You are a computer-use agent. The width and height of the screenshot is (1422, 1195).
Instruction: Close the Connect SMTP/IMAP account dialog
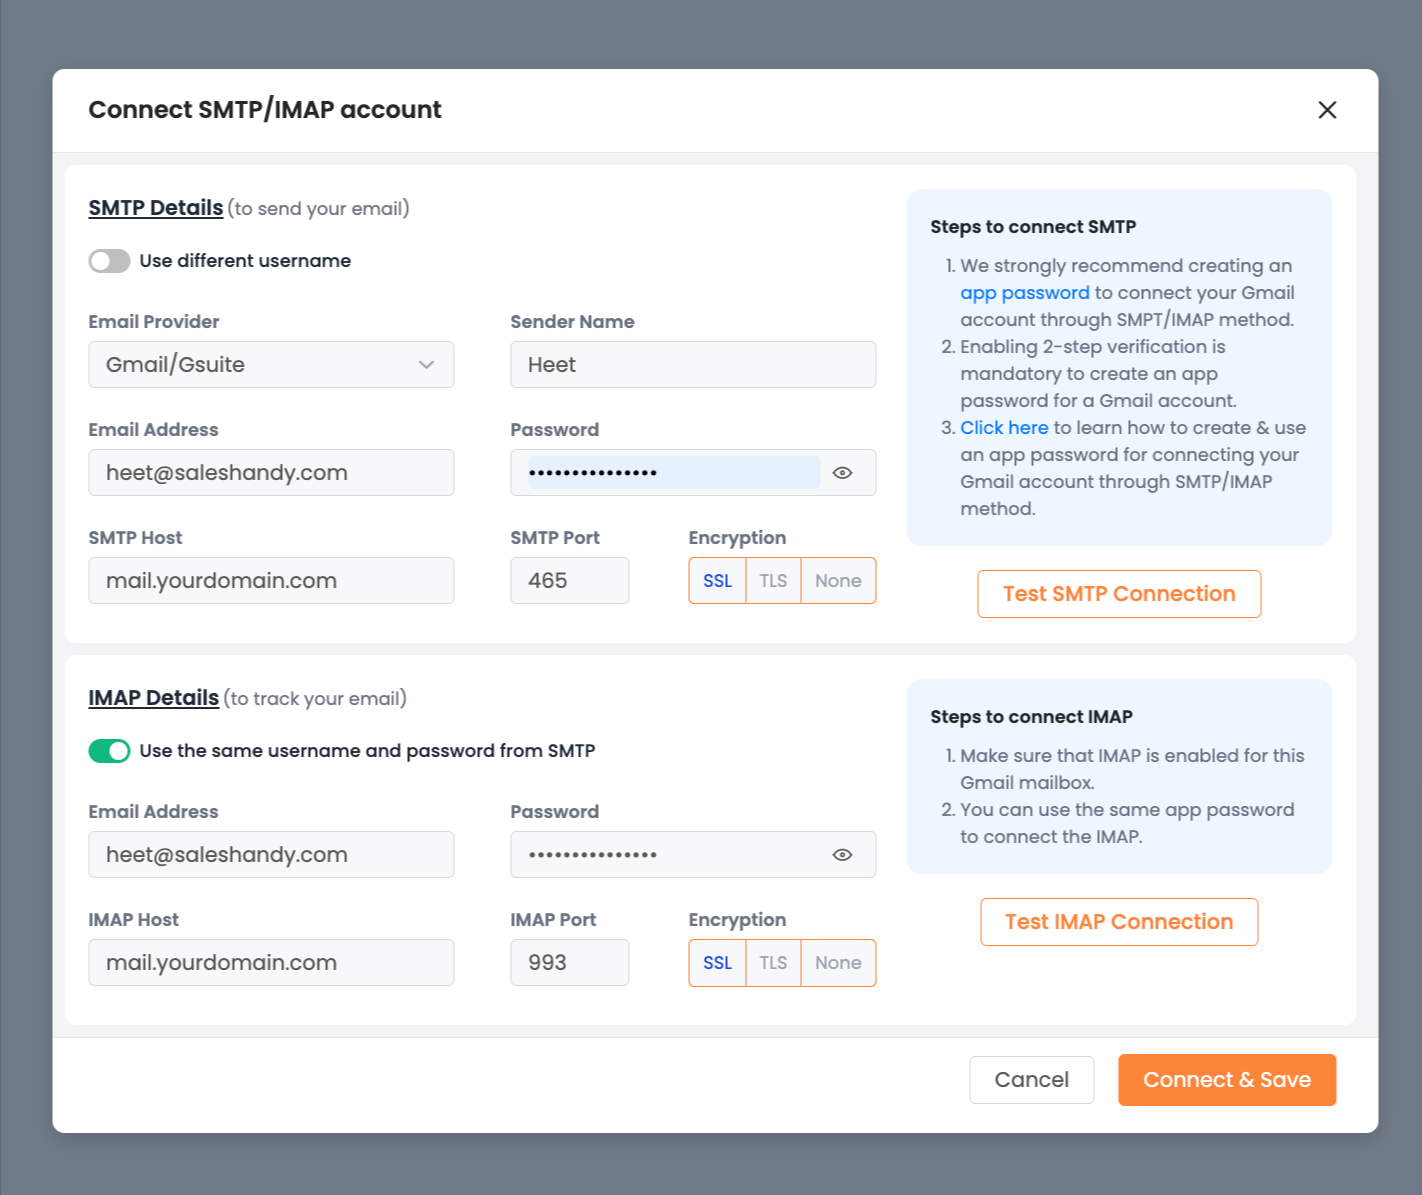[x=1327, y=110]
